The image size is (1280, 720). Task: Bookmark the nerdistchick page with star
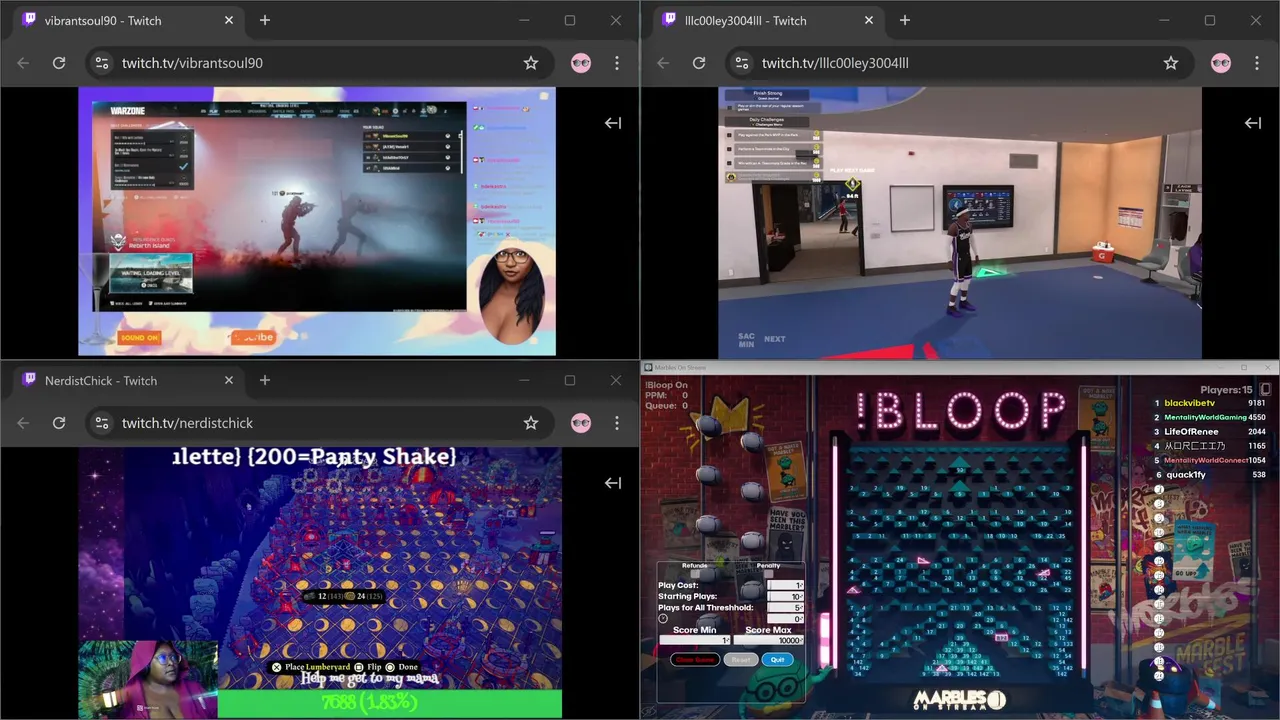point(531,423)
